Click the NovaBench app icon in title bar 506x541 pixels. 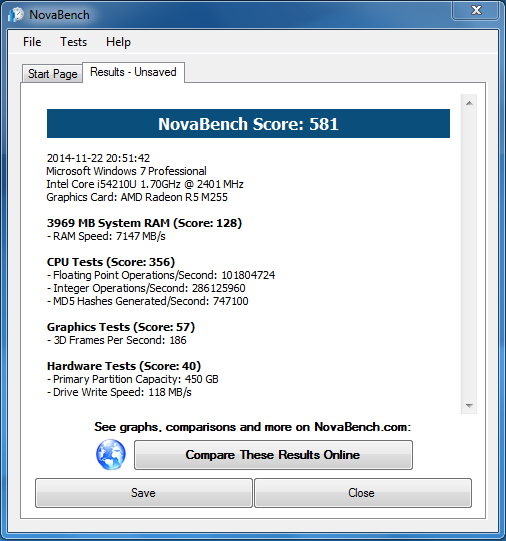click(x=16, y=15)
